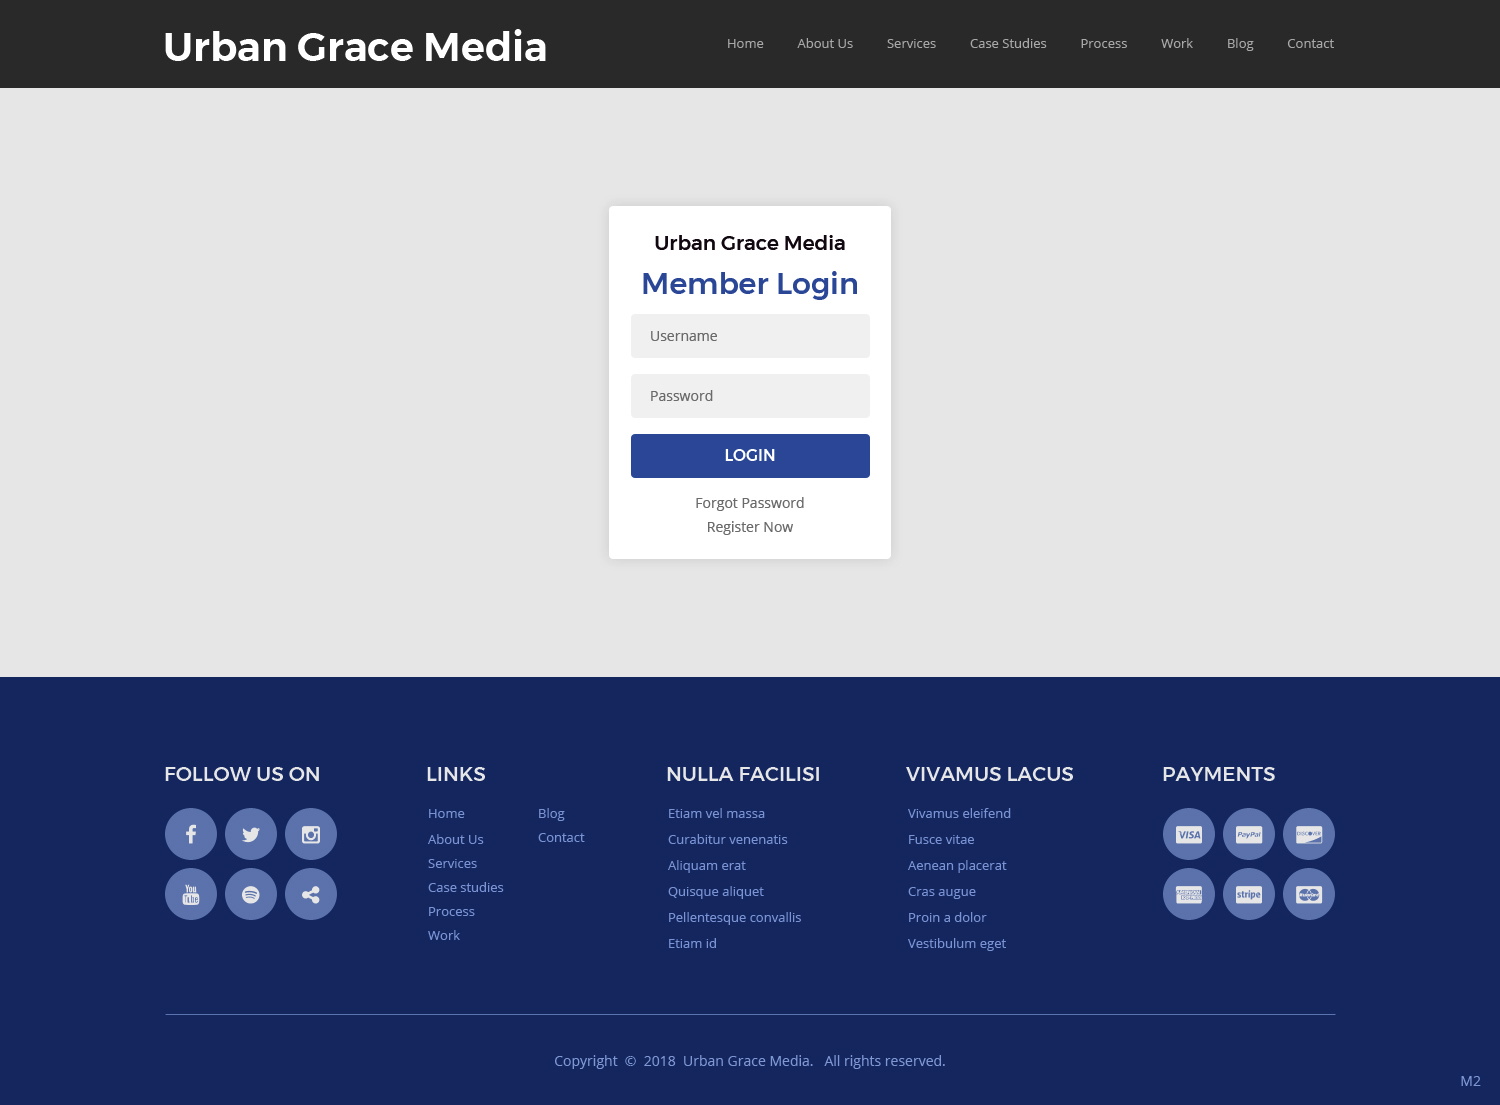Open the Spotify social icon
Screen dimensions: 1500x1105
point(250,893)
